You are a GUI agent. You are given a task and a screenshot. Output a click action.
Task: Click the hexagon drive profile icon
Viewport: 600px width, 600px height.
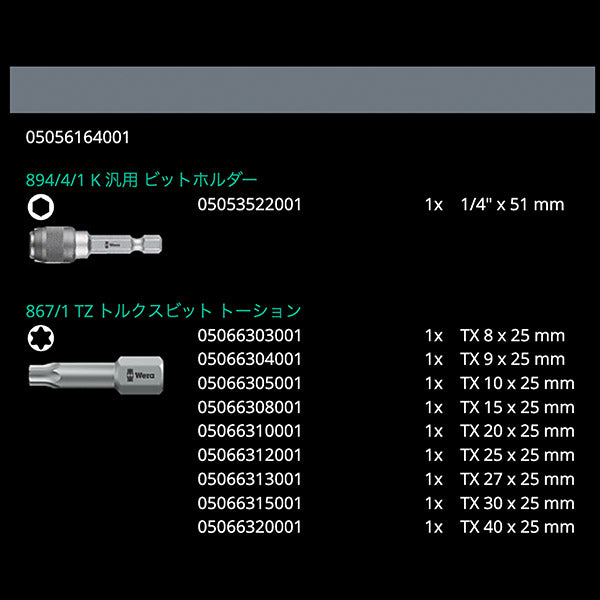[41, 207]
